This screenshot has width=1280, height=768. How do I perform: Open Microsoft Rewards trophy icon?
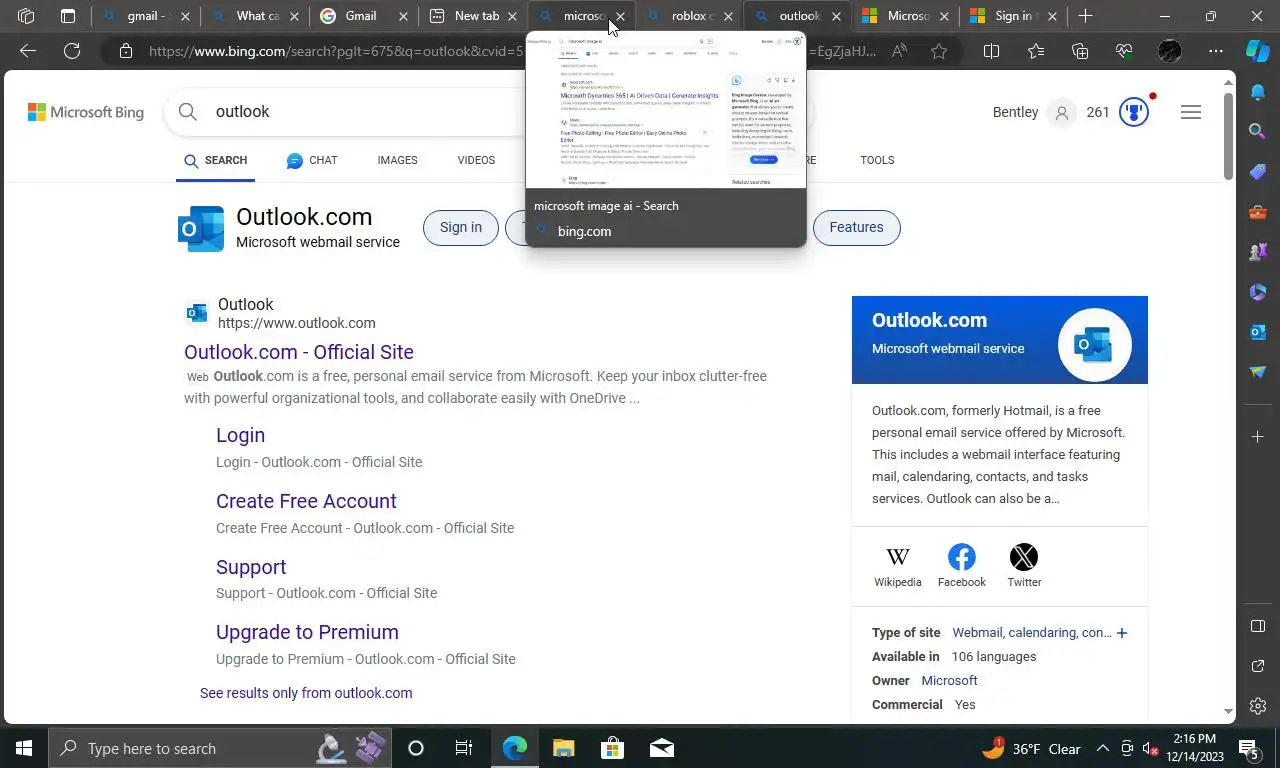(x=1133, y=112)
